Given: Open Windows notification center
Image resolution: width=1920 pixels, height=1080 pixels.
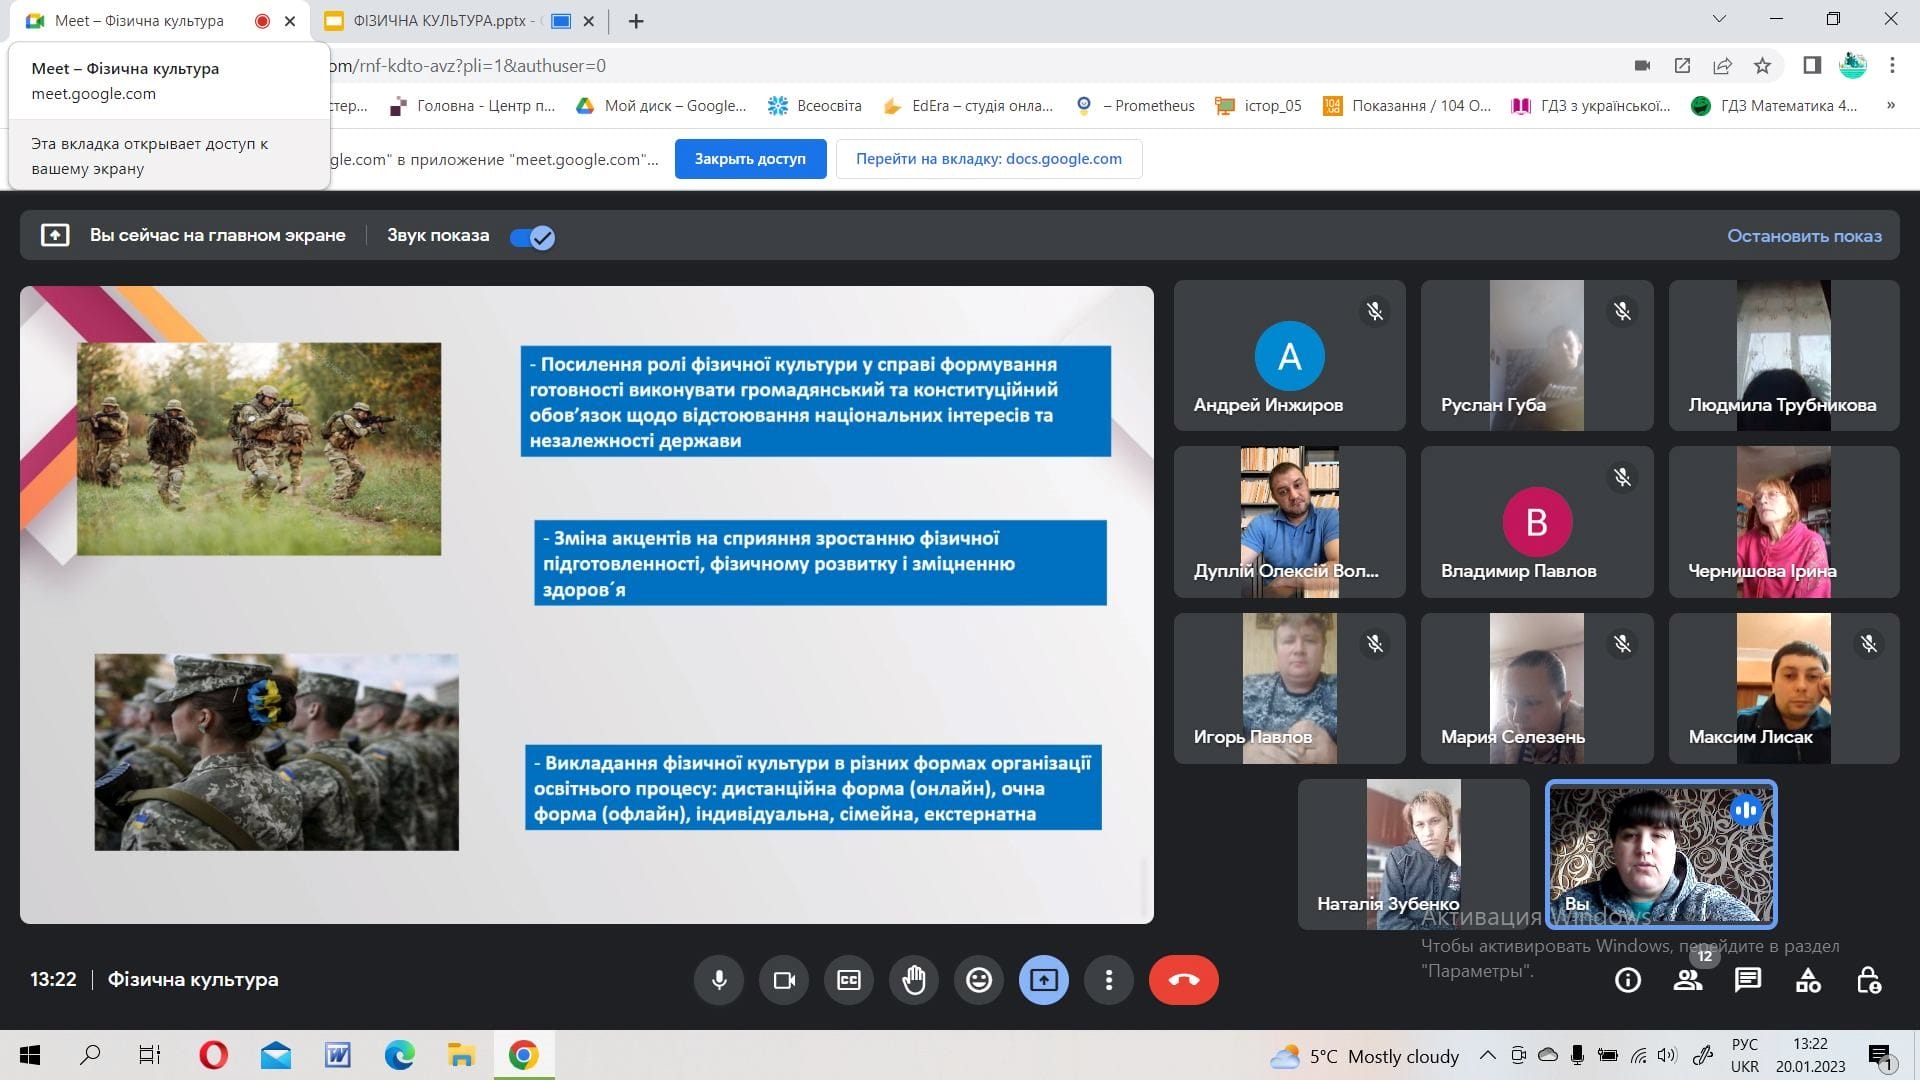Looking at the screenshot, I should tap(1881, 1056).
